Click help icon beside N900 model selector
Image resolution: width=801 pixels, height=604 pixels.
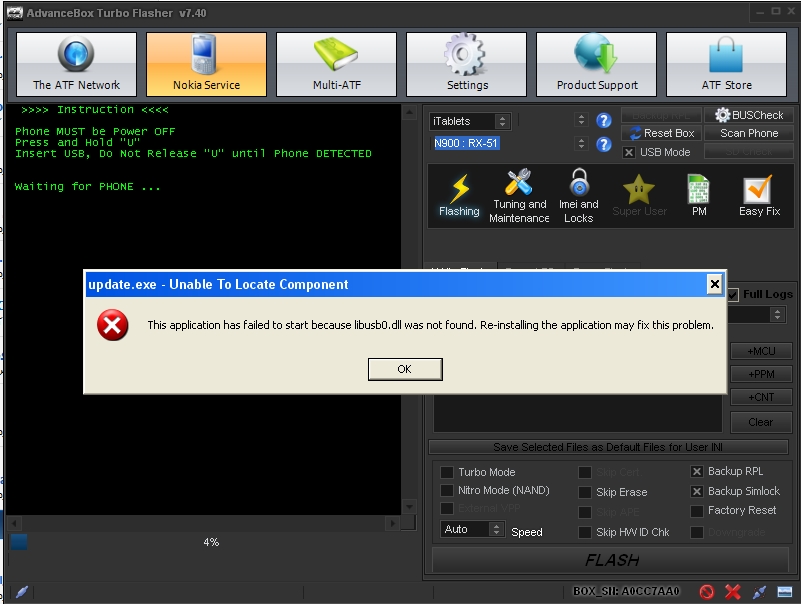604,144
